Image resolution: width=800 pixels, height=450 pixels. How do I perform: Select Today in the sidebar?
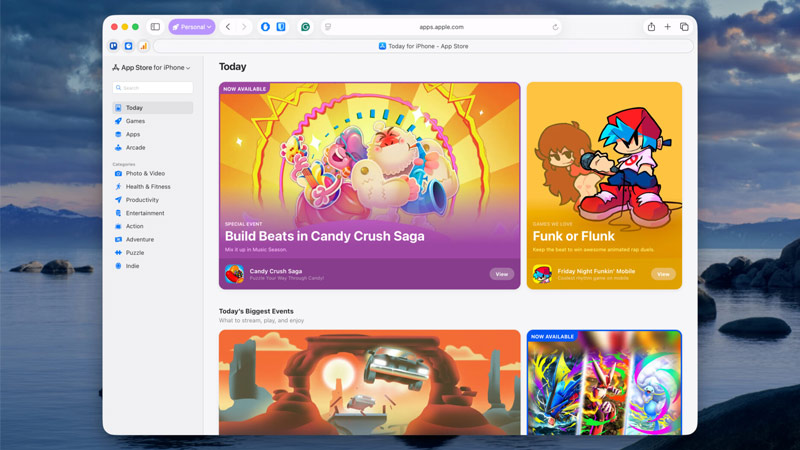click(153, 108)
